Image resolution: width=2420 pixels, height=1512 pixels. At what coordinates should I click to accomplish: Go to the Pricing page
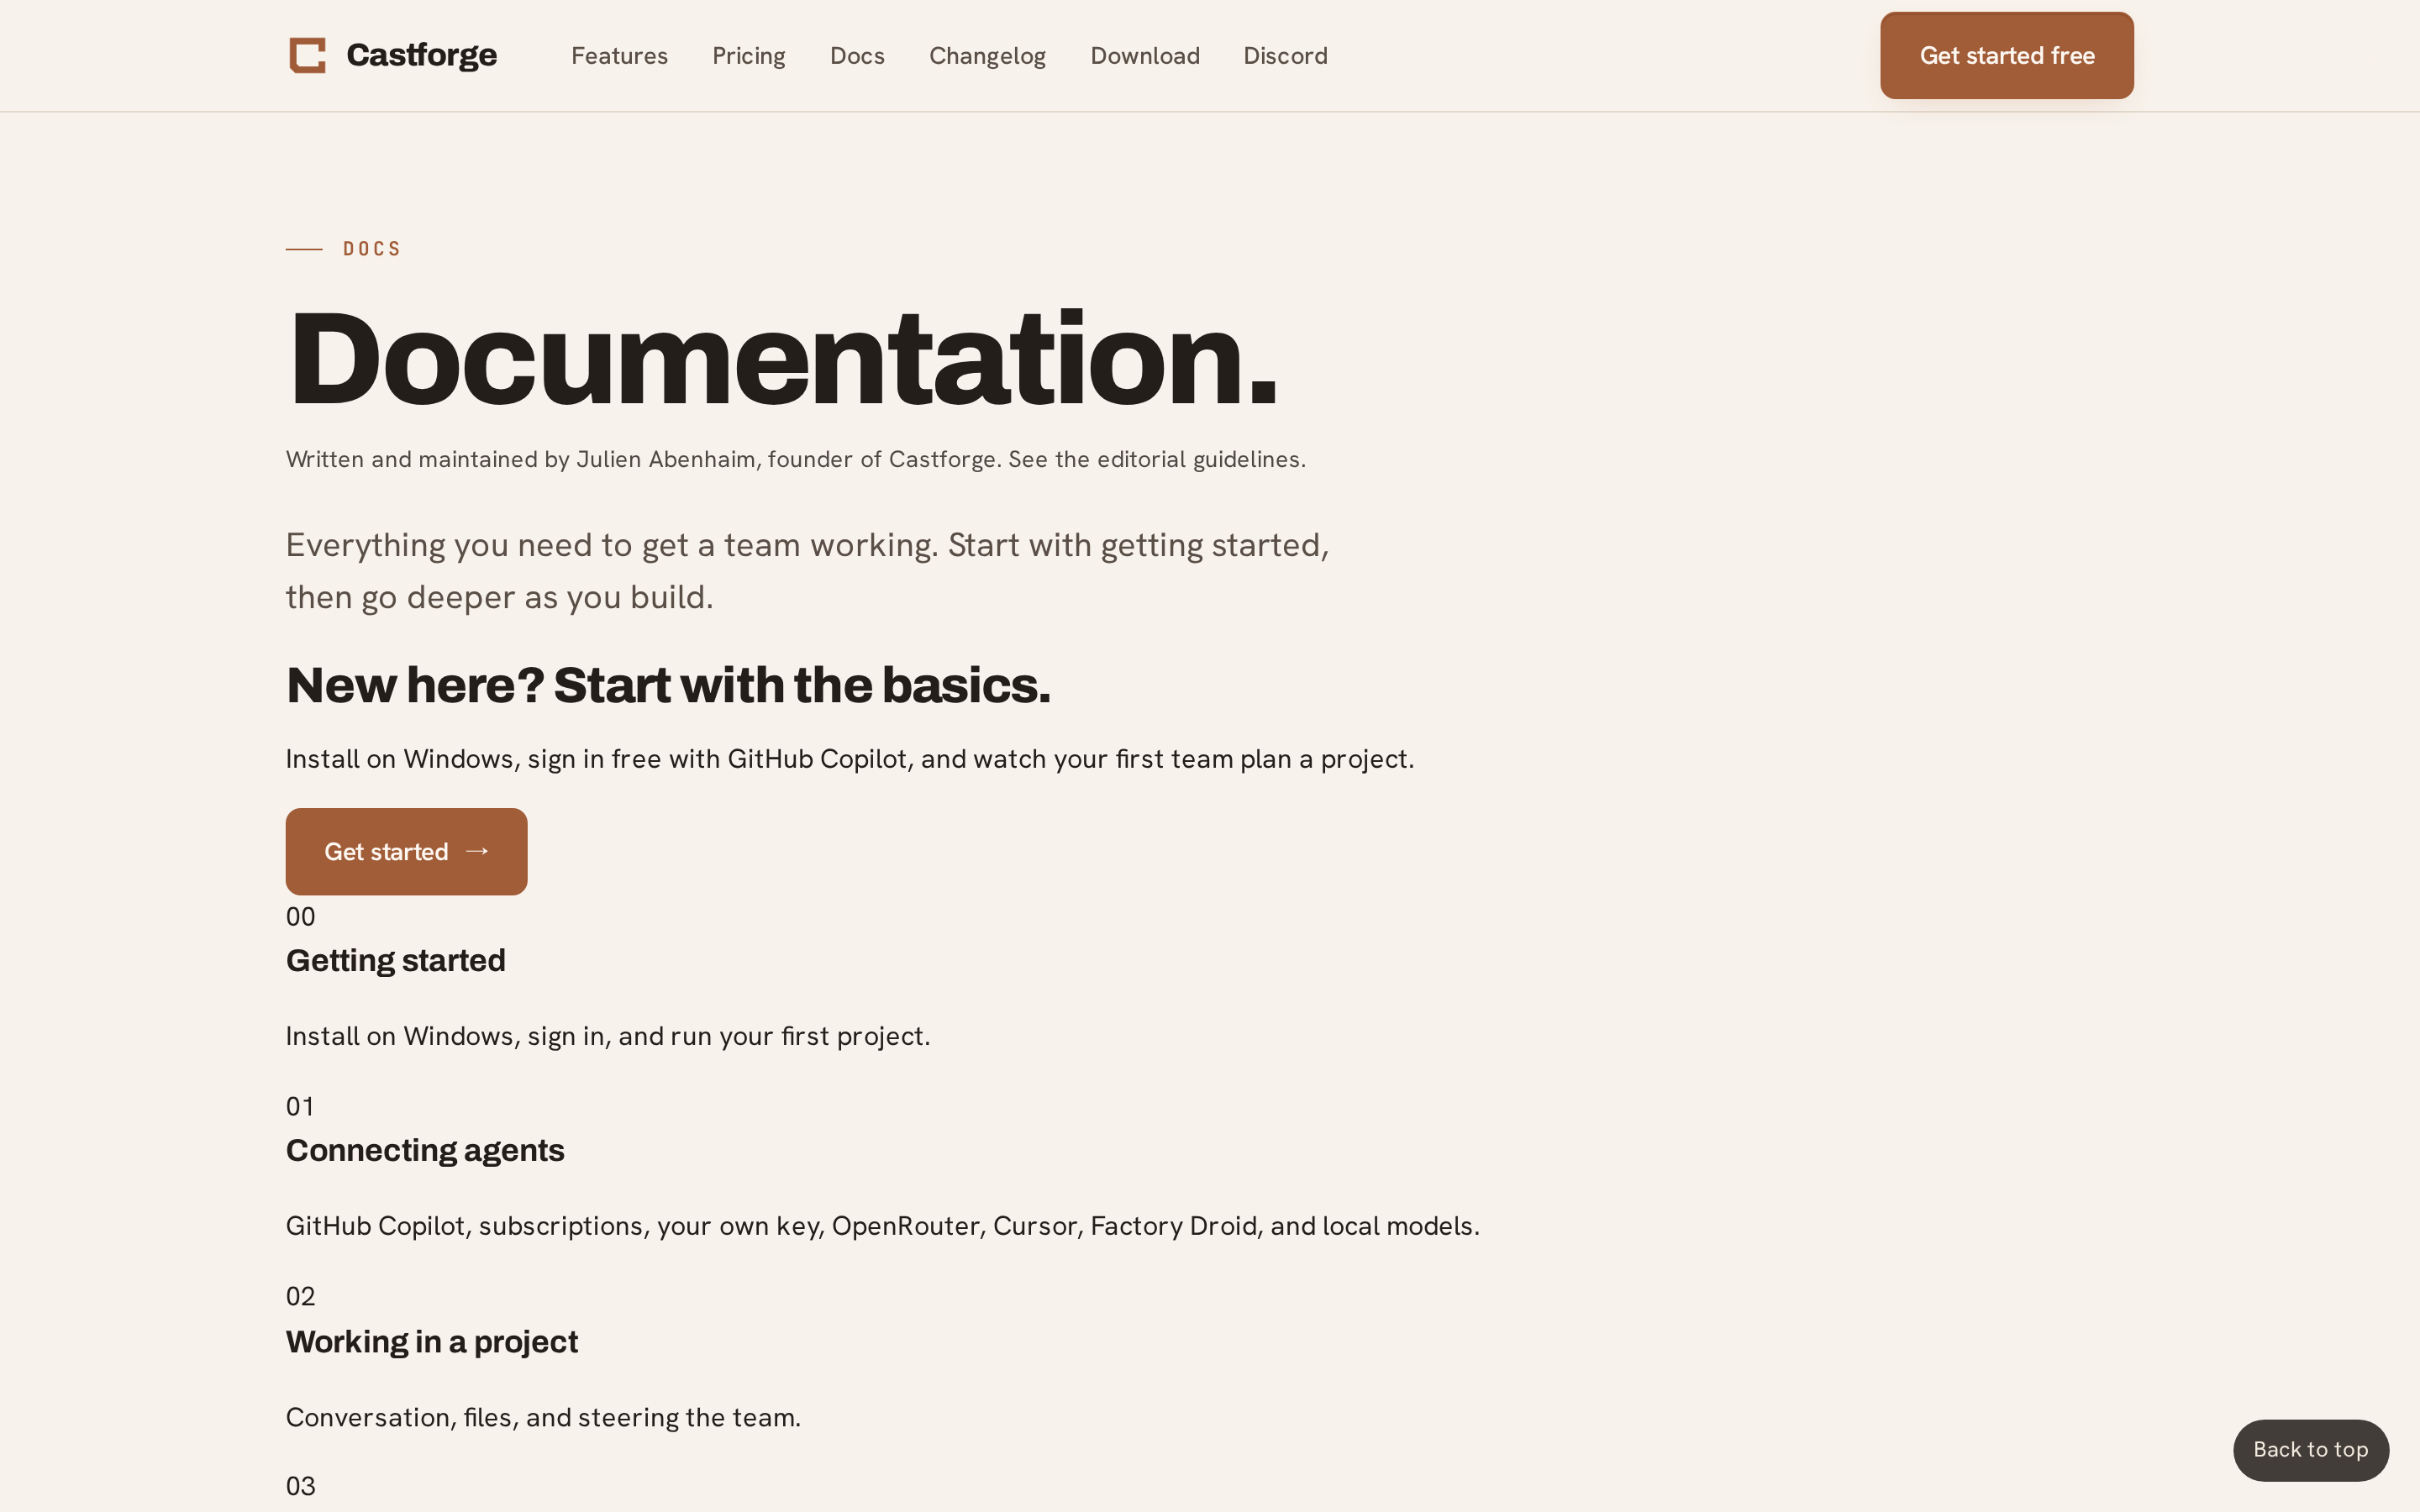(748, 56)
